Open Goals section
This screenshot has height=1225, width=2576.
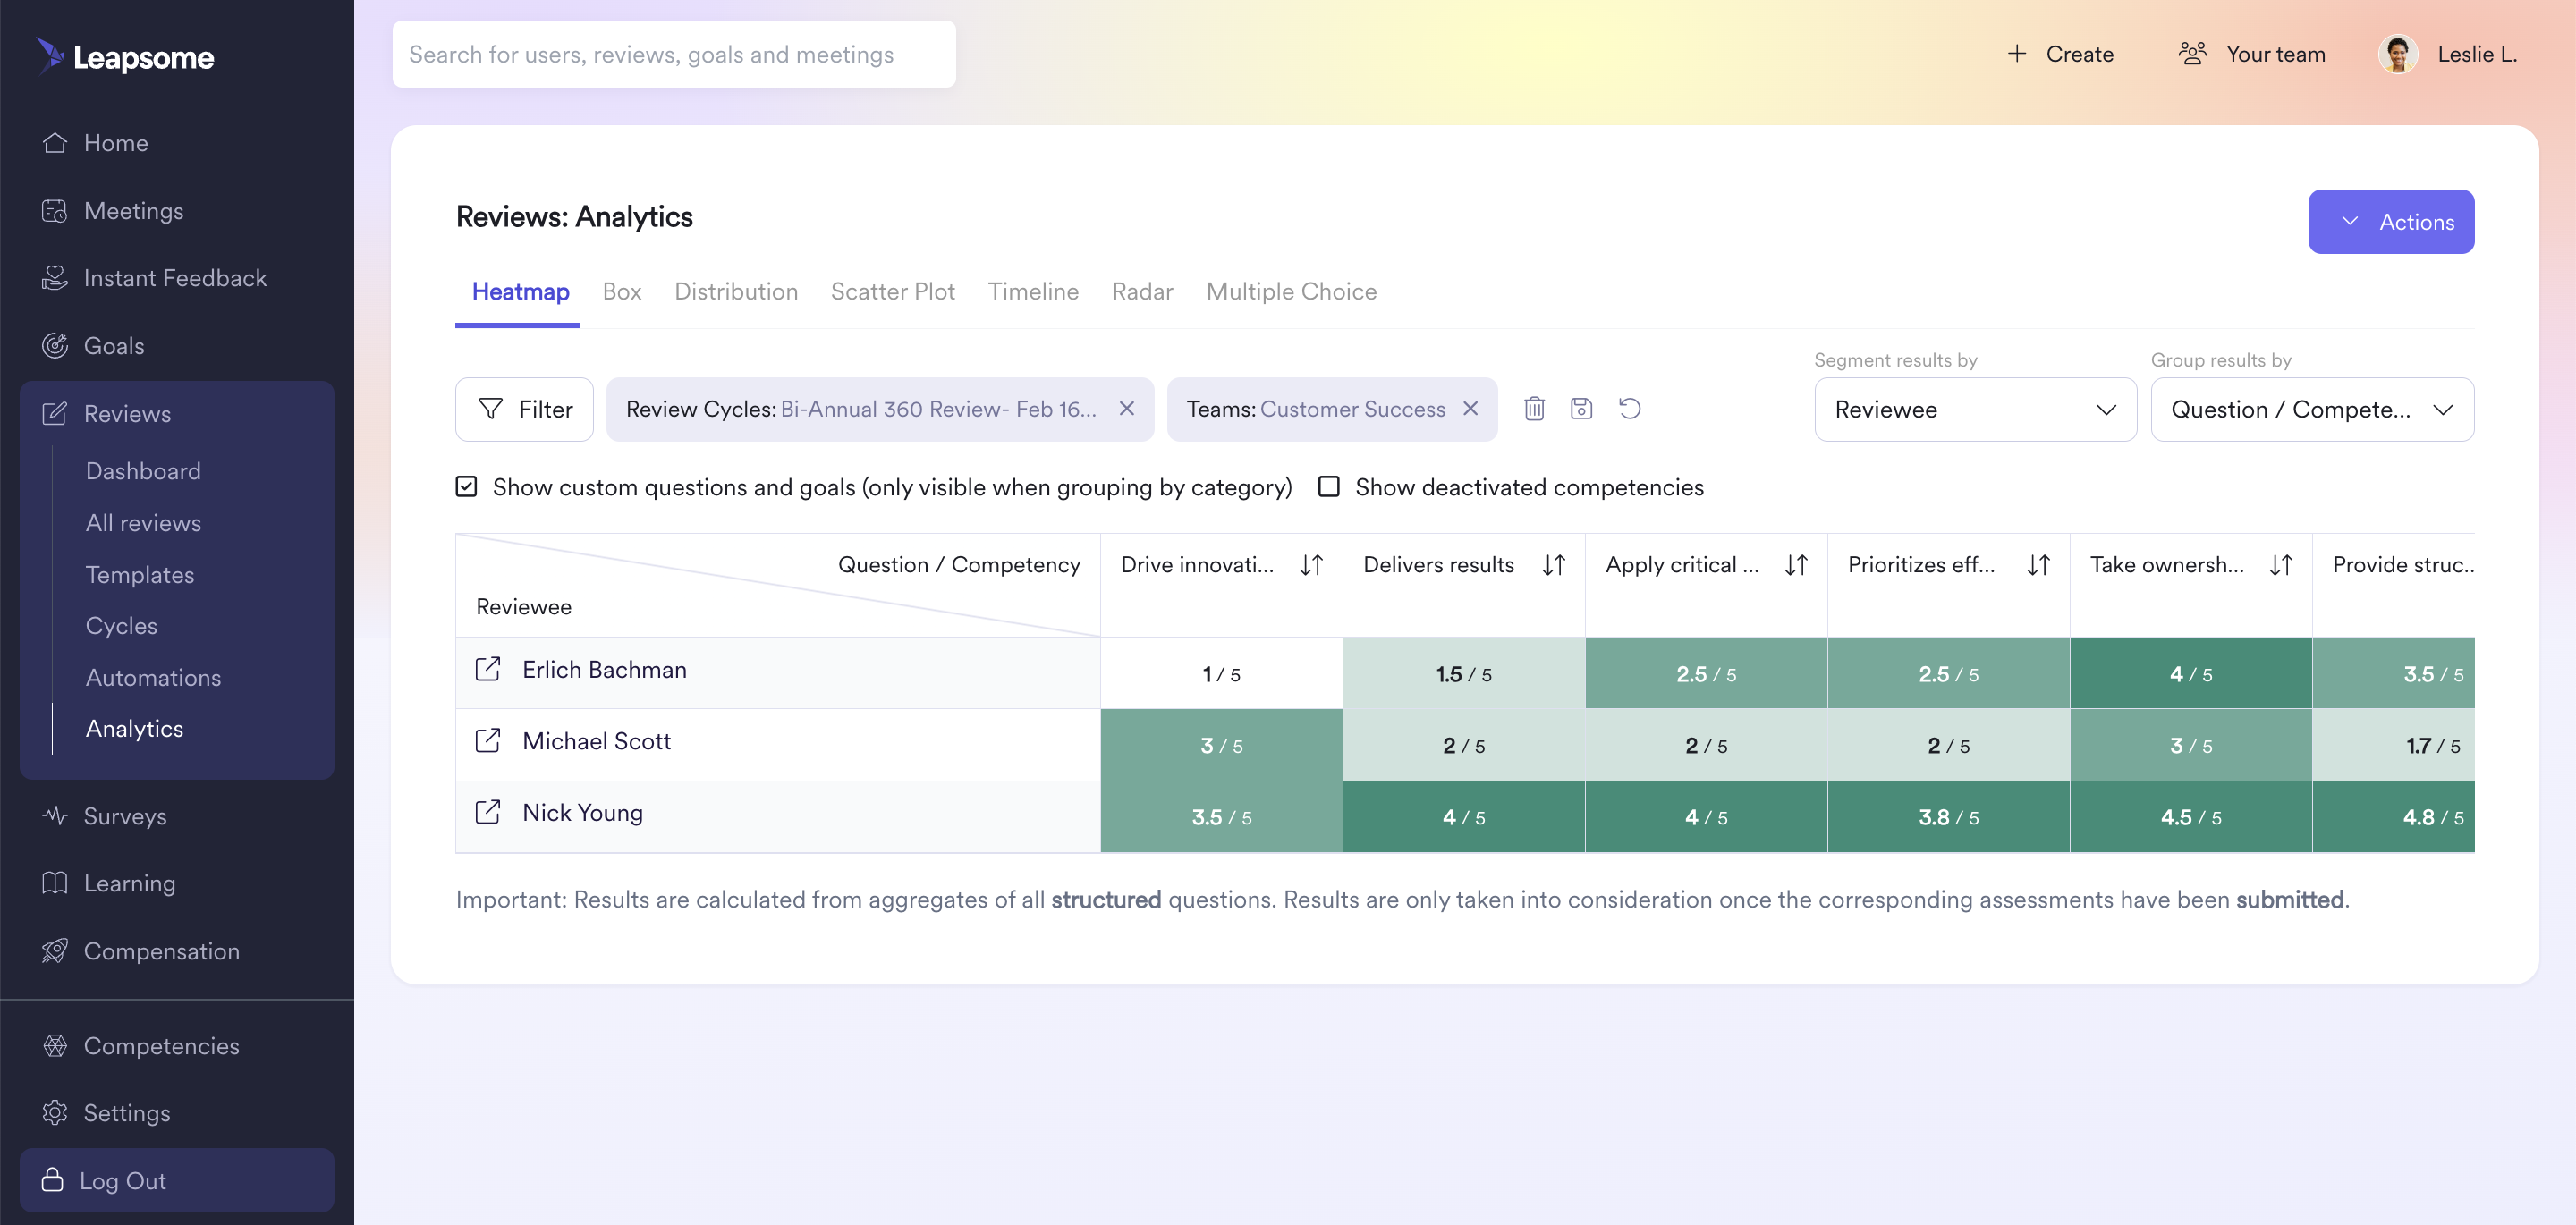pyautogui.click(x=93, y=346)
